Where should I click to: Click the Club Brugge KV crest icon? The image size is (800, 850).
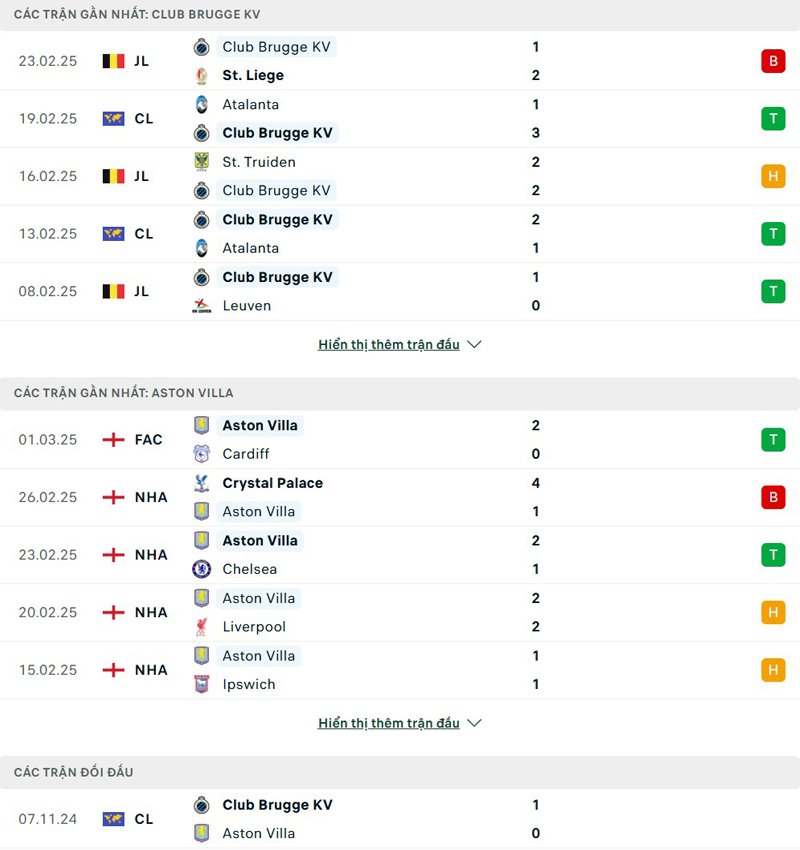[x=200, y=46]
